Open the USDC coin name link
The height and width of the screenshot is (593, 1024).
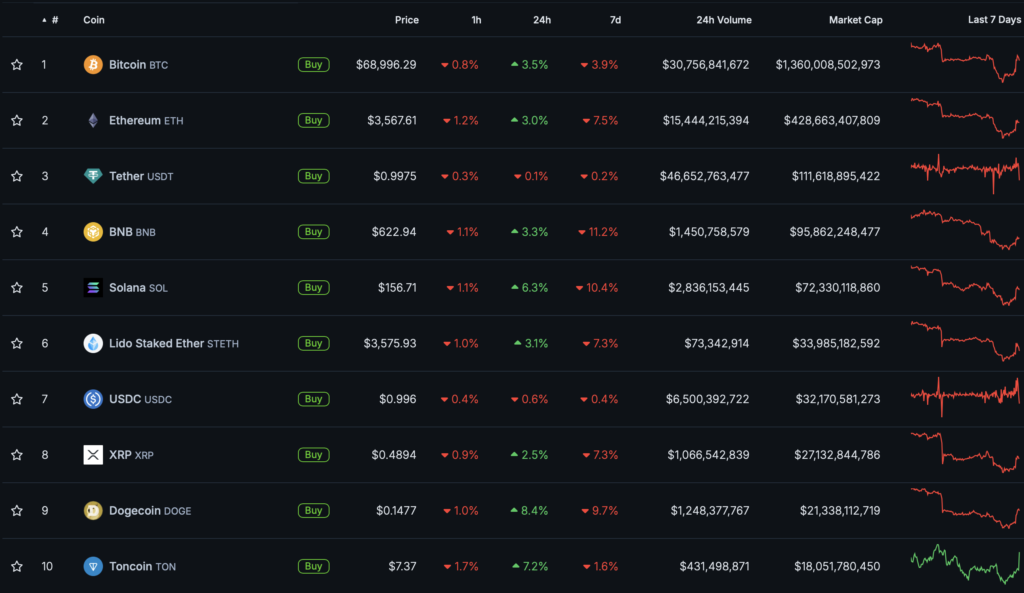(126, 400)
